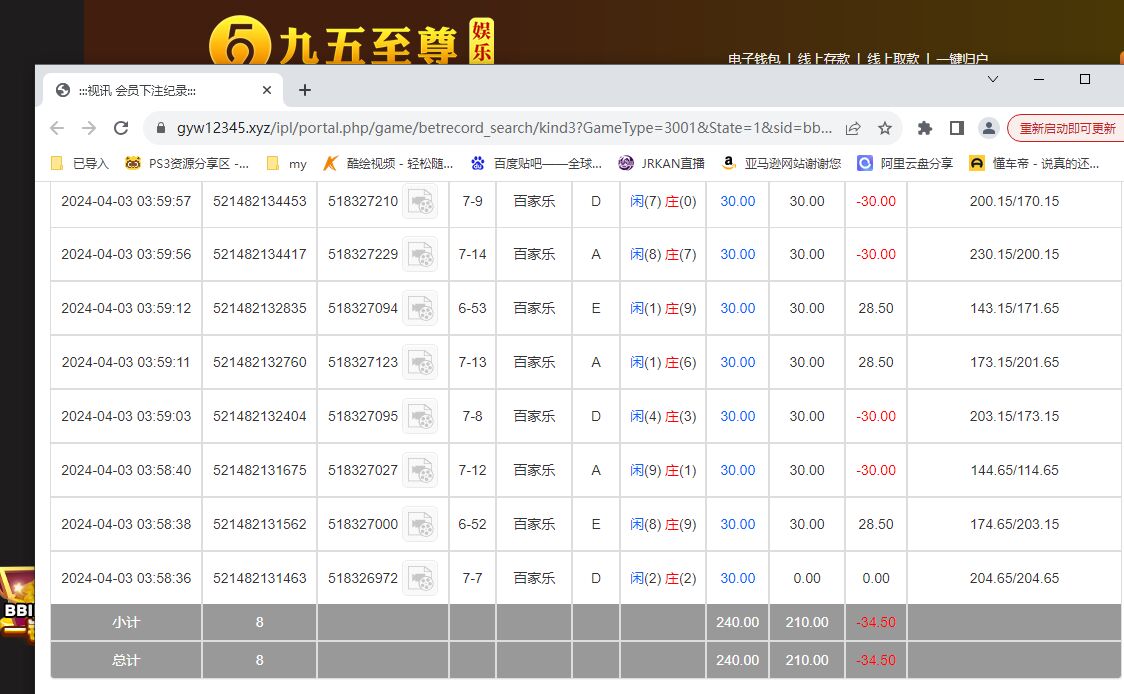Select result 闲(8) 庄(7)

pyautogui.click(x=663, y=255)
